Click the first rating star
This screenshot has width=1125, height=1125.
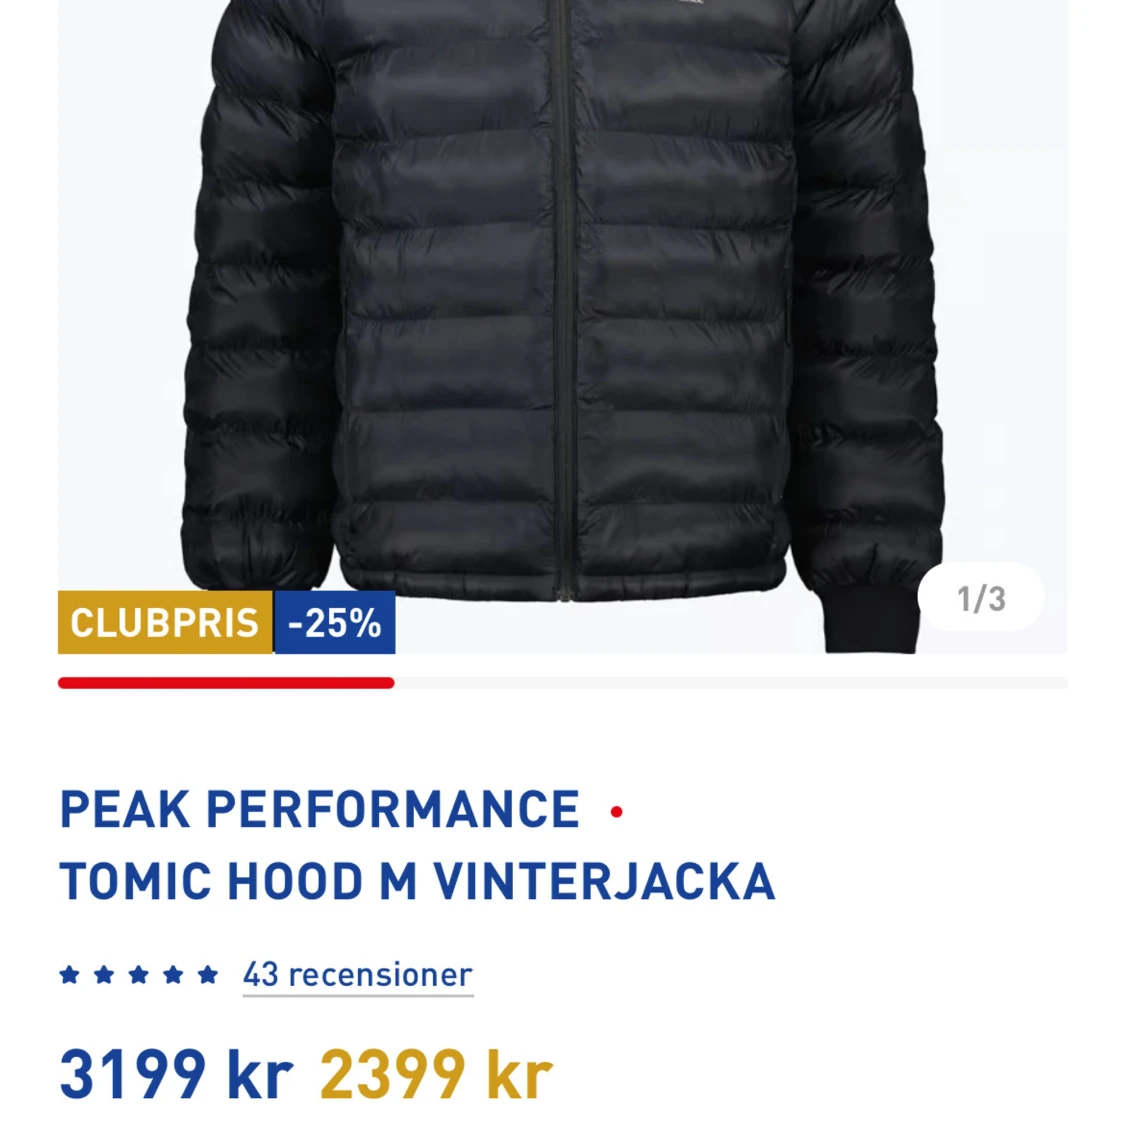click(x=69, y=974)
